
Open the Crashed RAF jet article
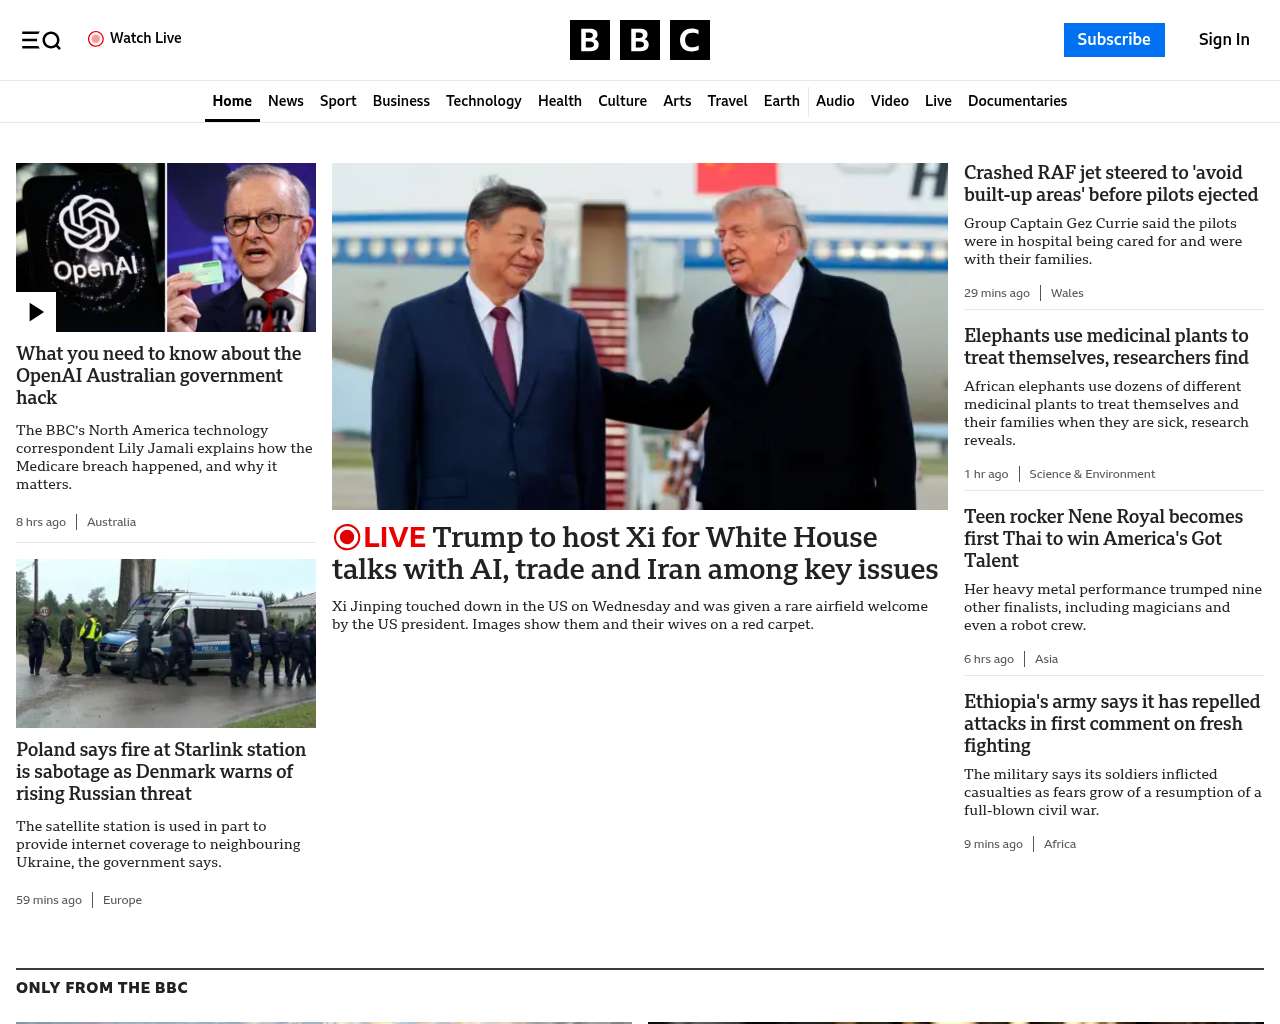pyautogui.click(x=1111, y=184)
